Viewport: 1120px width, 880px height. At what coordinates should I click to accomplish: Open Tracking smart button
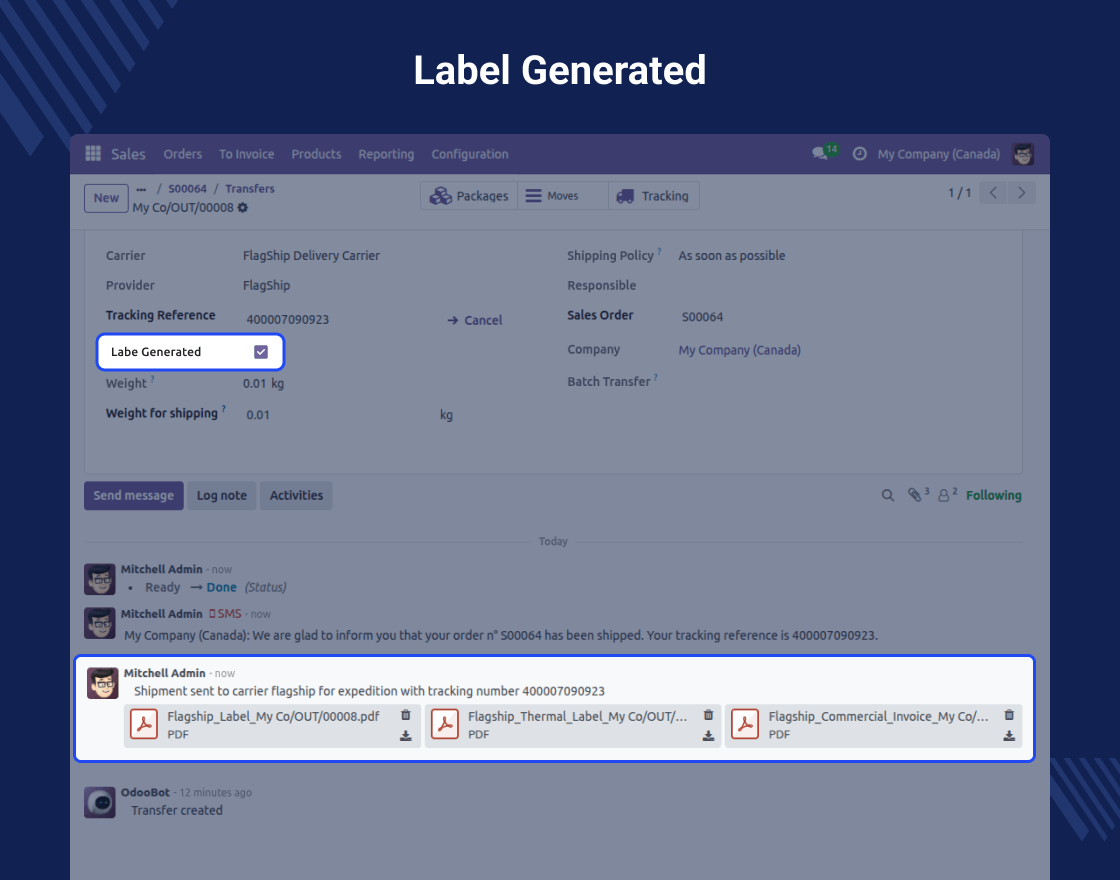(654, 196)
